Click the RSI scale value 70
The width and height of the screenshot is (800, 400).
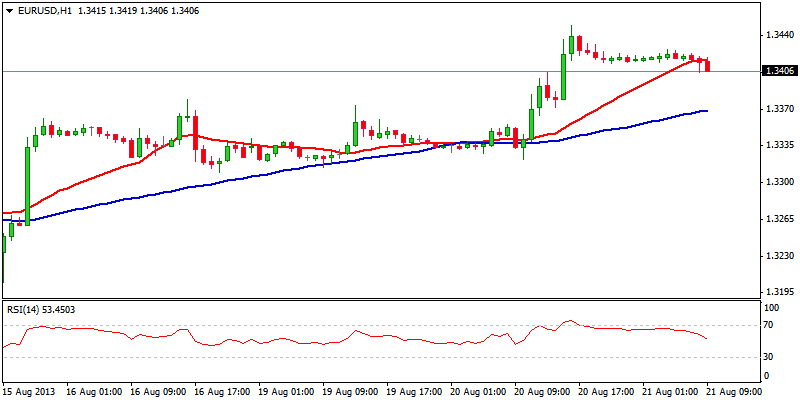[x=770, y=324]
